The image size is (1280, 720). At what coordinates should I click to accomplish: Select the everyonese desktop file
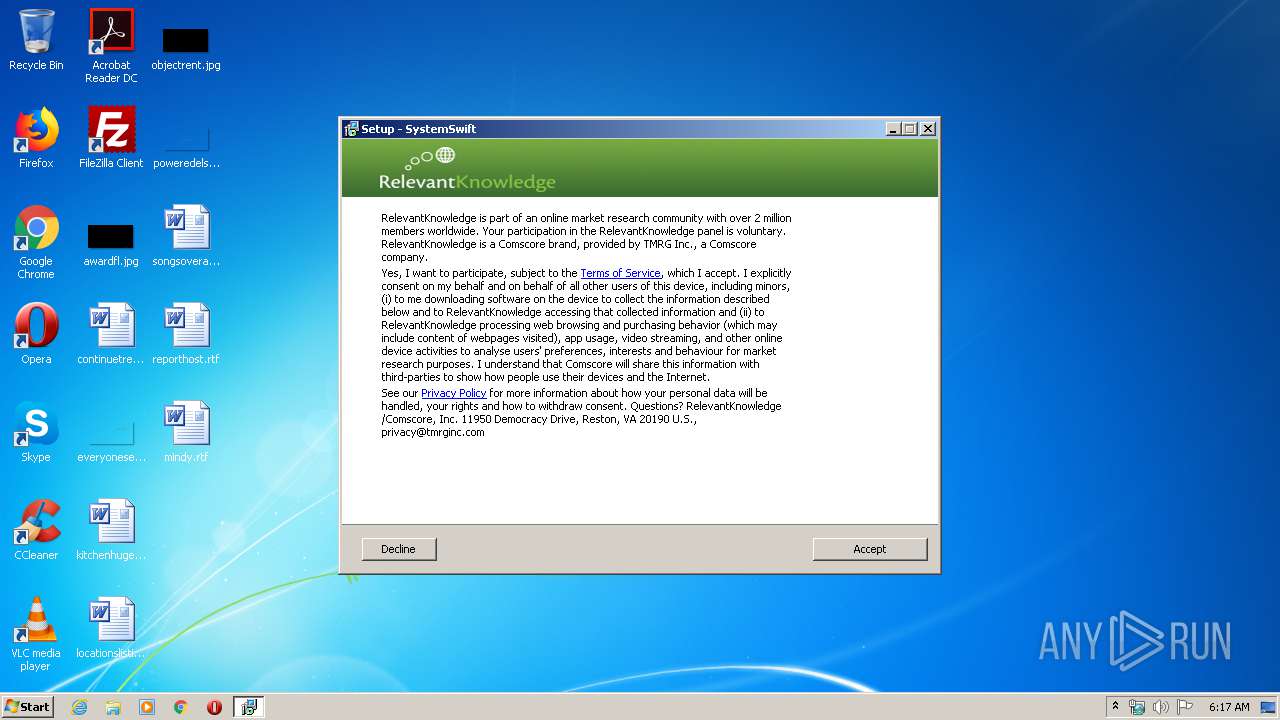tap(111, 441)
